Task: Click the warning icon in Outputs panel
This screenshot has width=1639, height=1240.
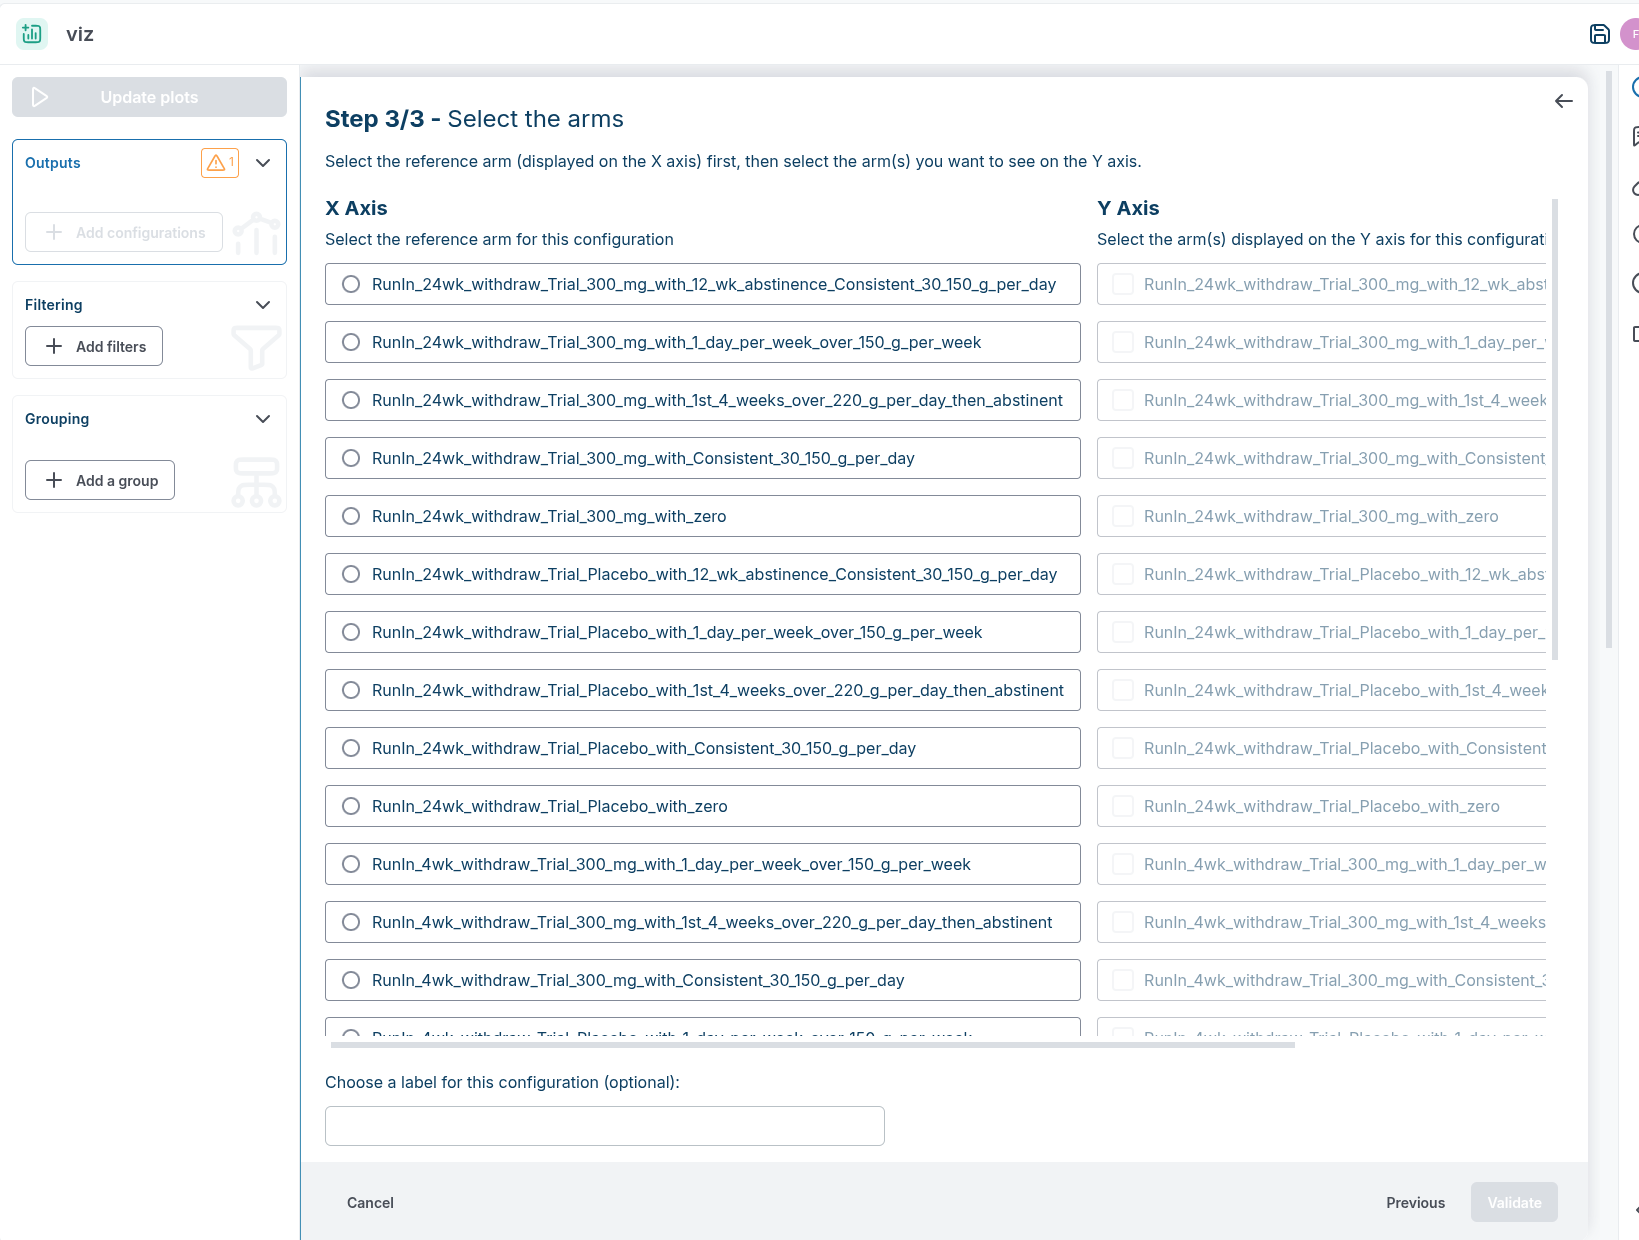Action: click(x=216, y=163)
